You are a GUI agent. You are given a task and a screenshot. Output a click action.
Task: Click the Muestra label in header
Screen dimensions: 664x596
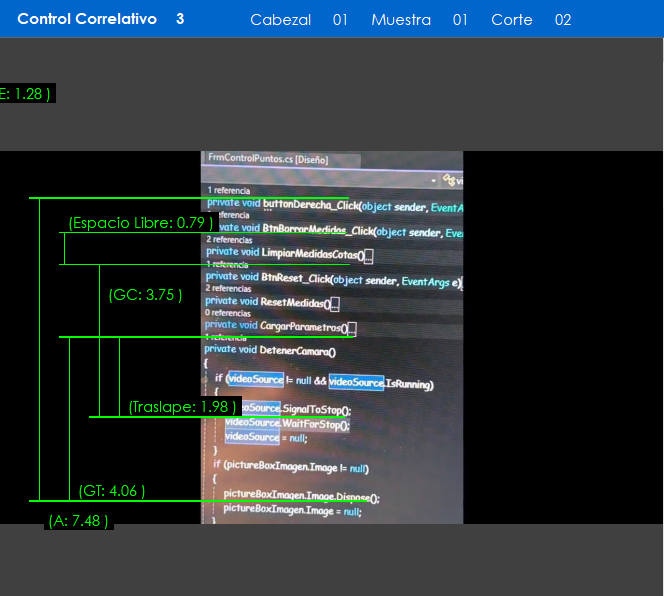[401, 20]
